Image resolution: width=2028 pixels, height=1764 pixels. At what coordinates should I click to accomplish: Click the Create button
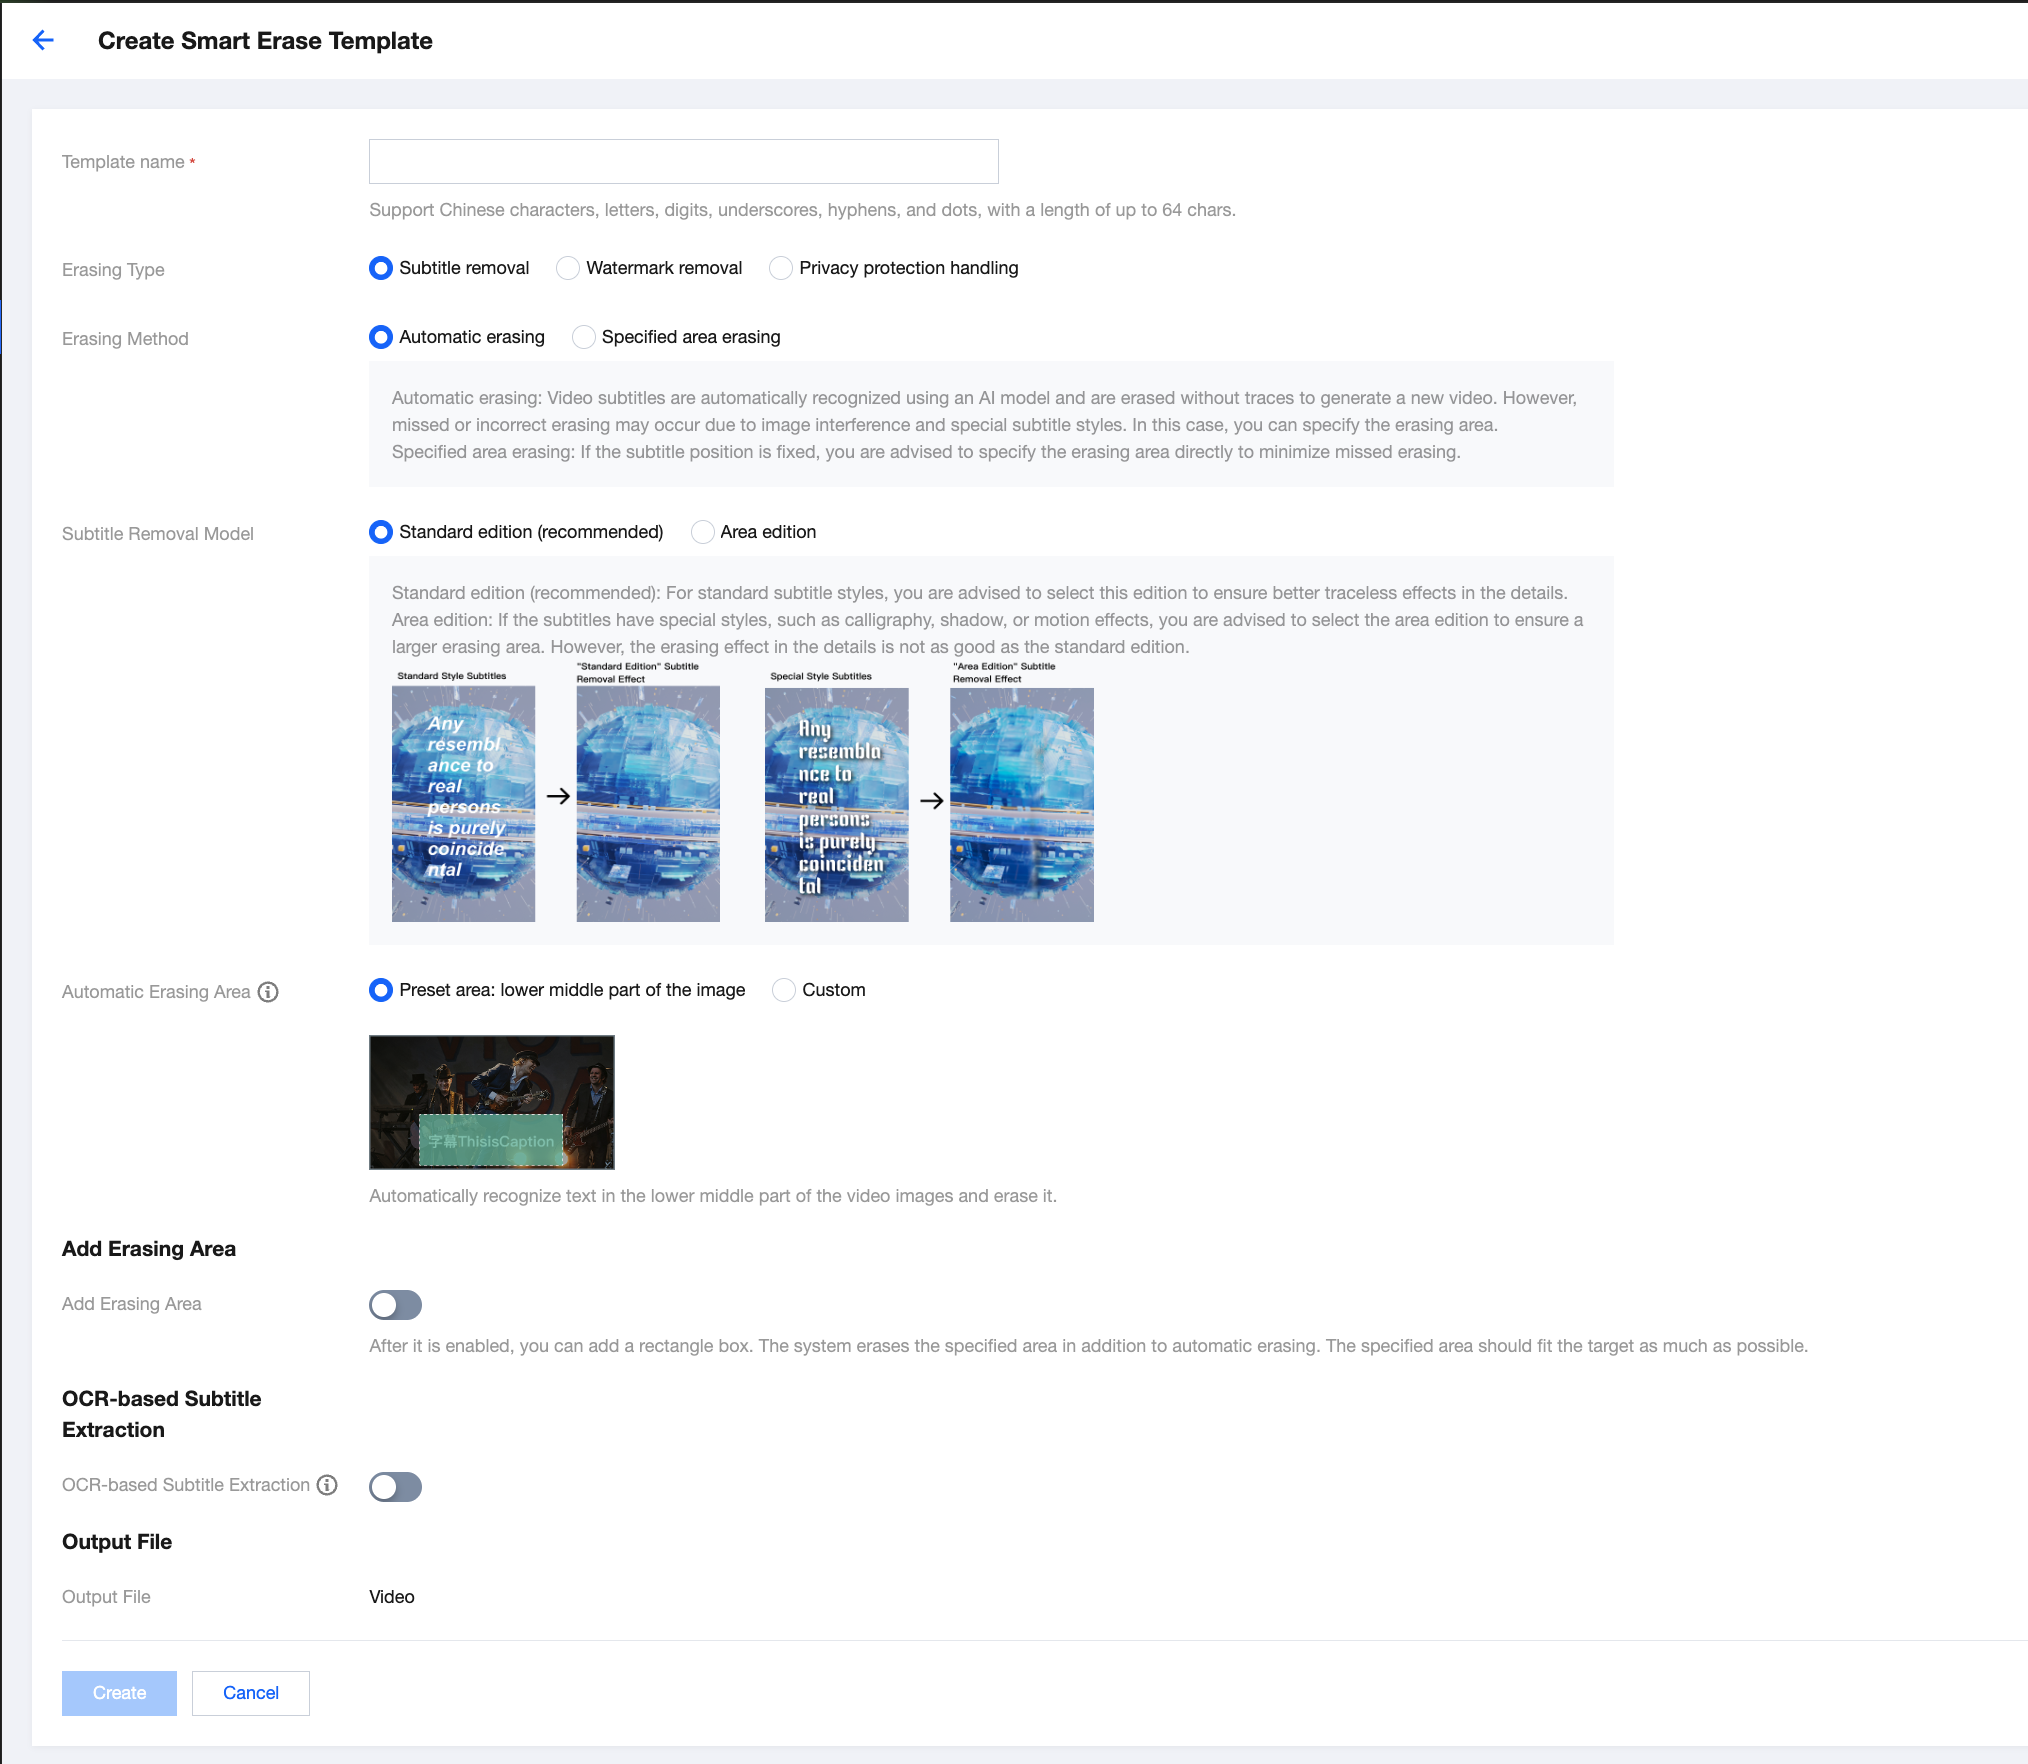(119, 1693)
